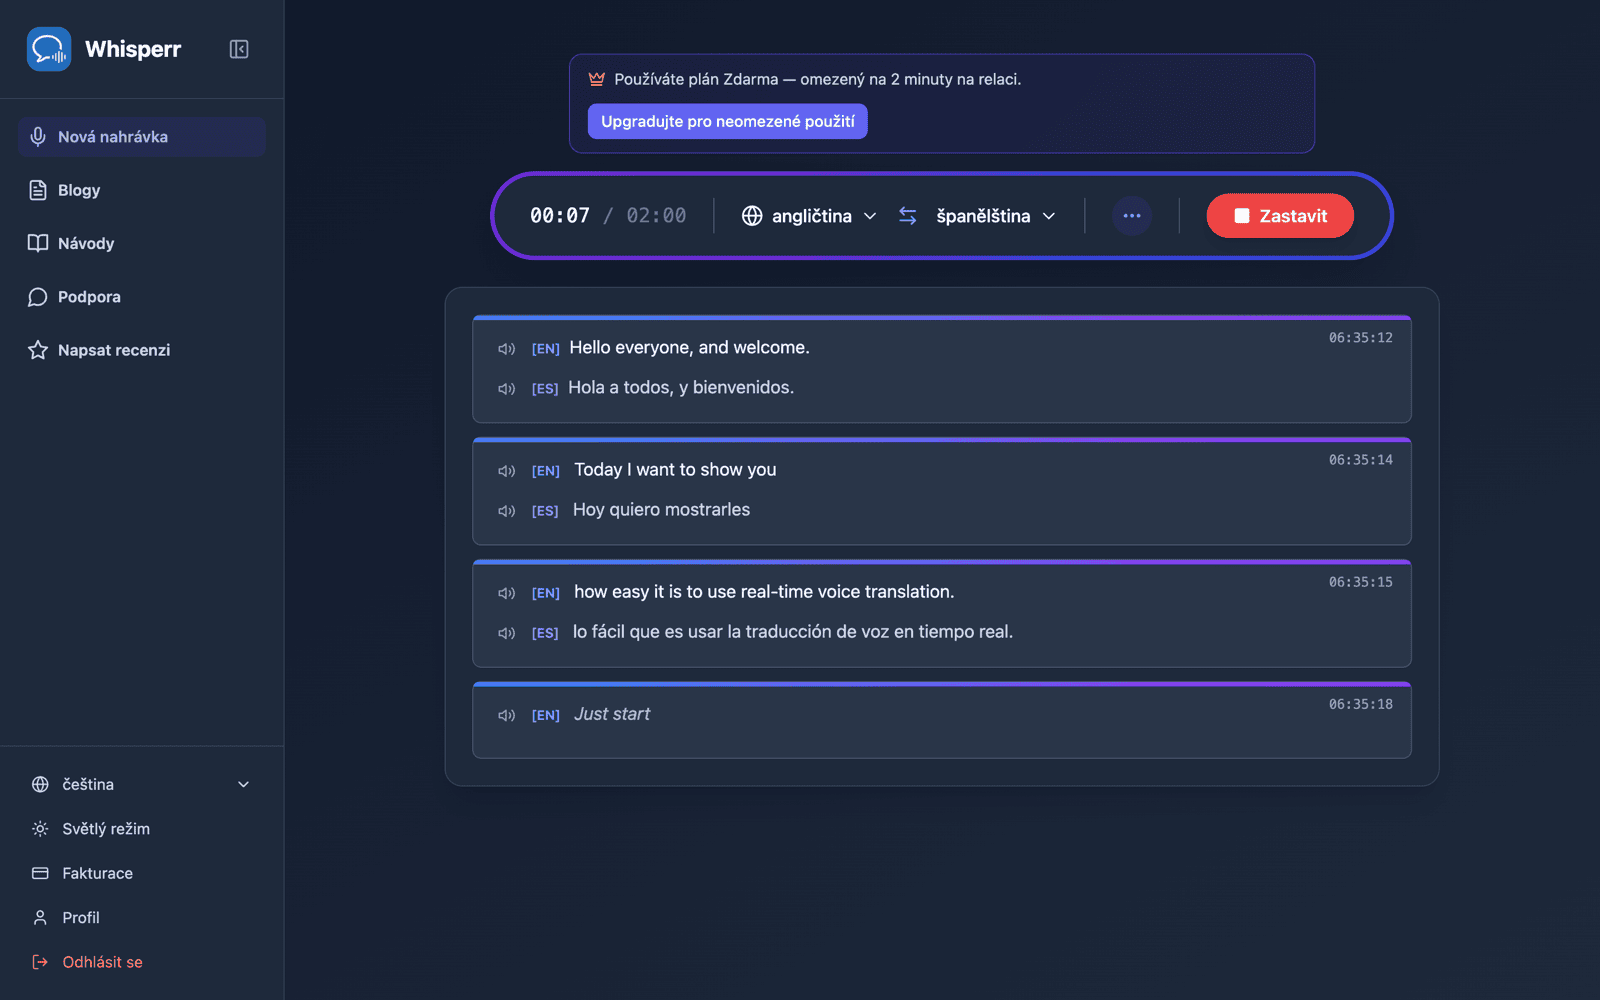Open the three-dots more options menu

tap(1132, 216)
